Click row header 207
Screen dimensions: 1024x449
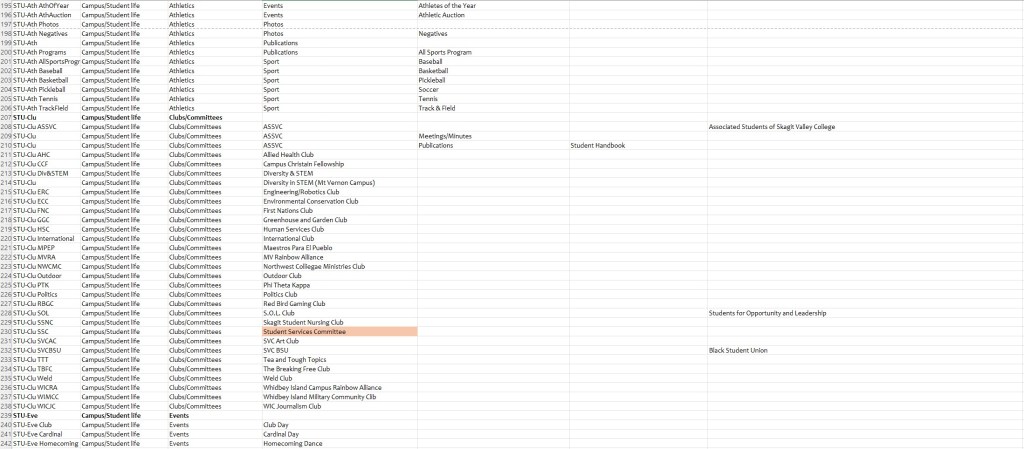pos(6,117)
